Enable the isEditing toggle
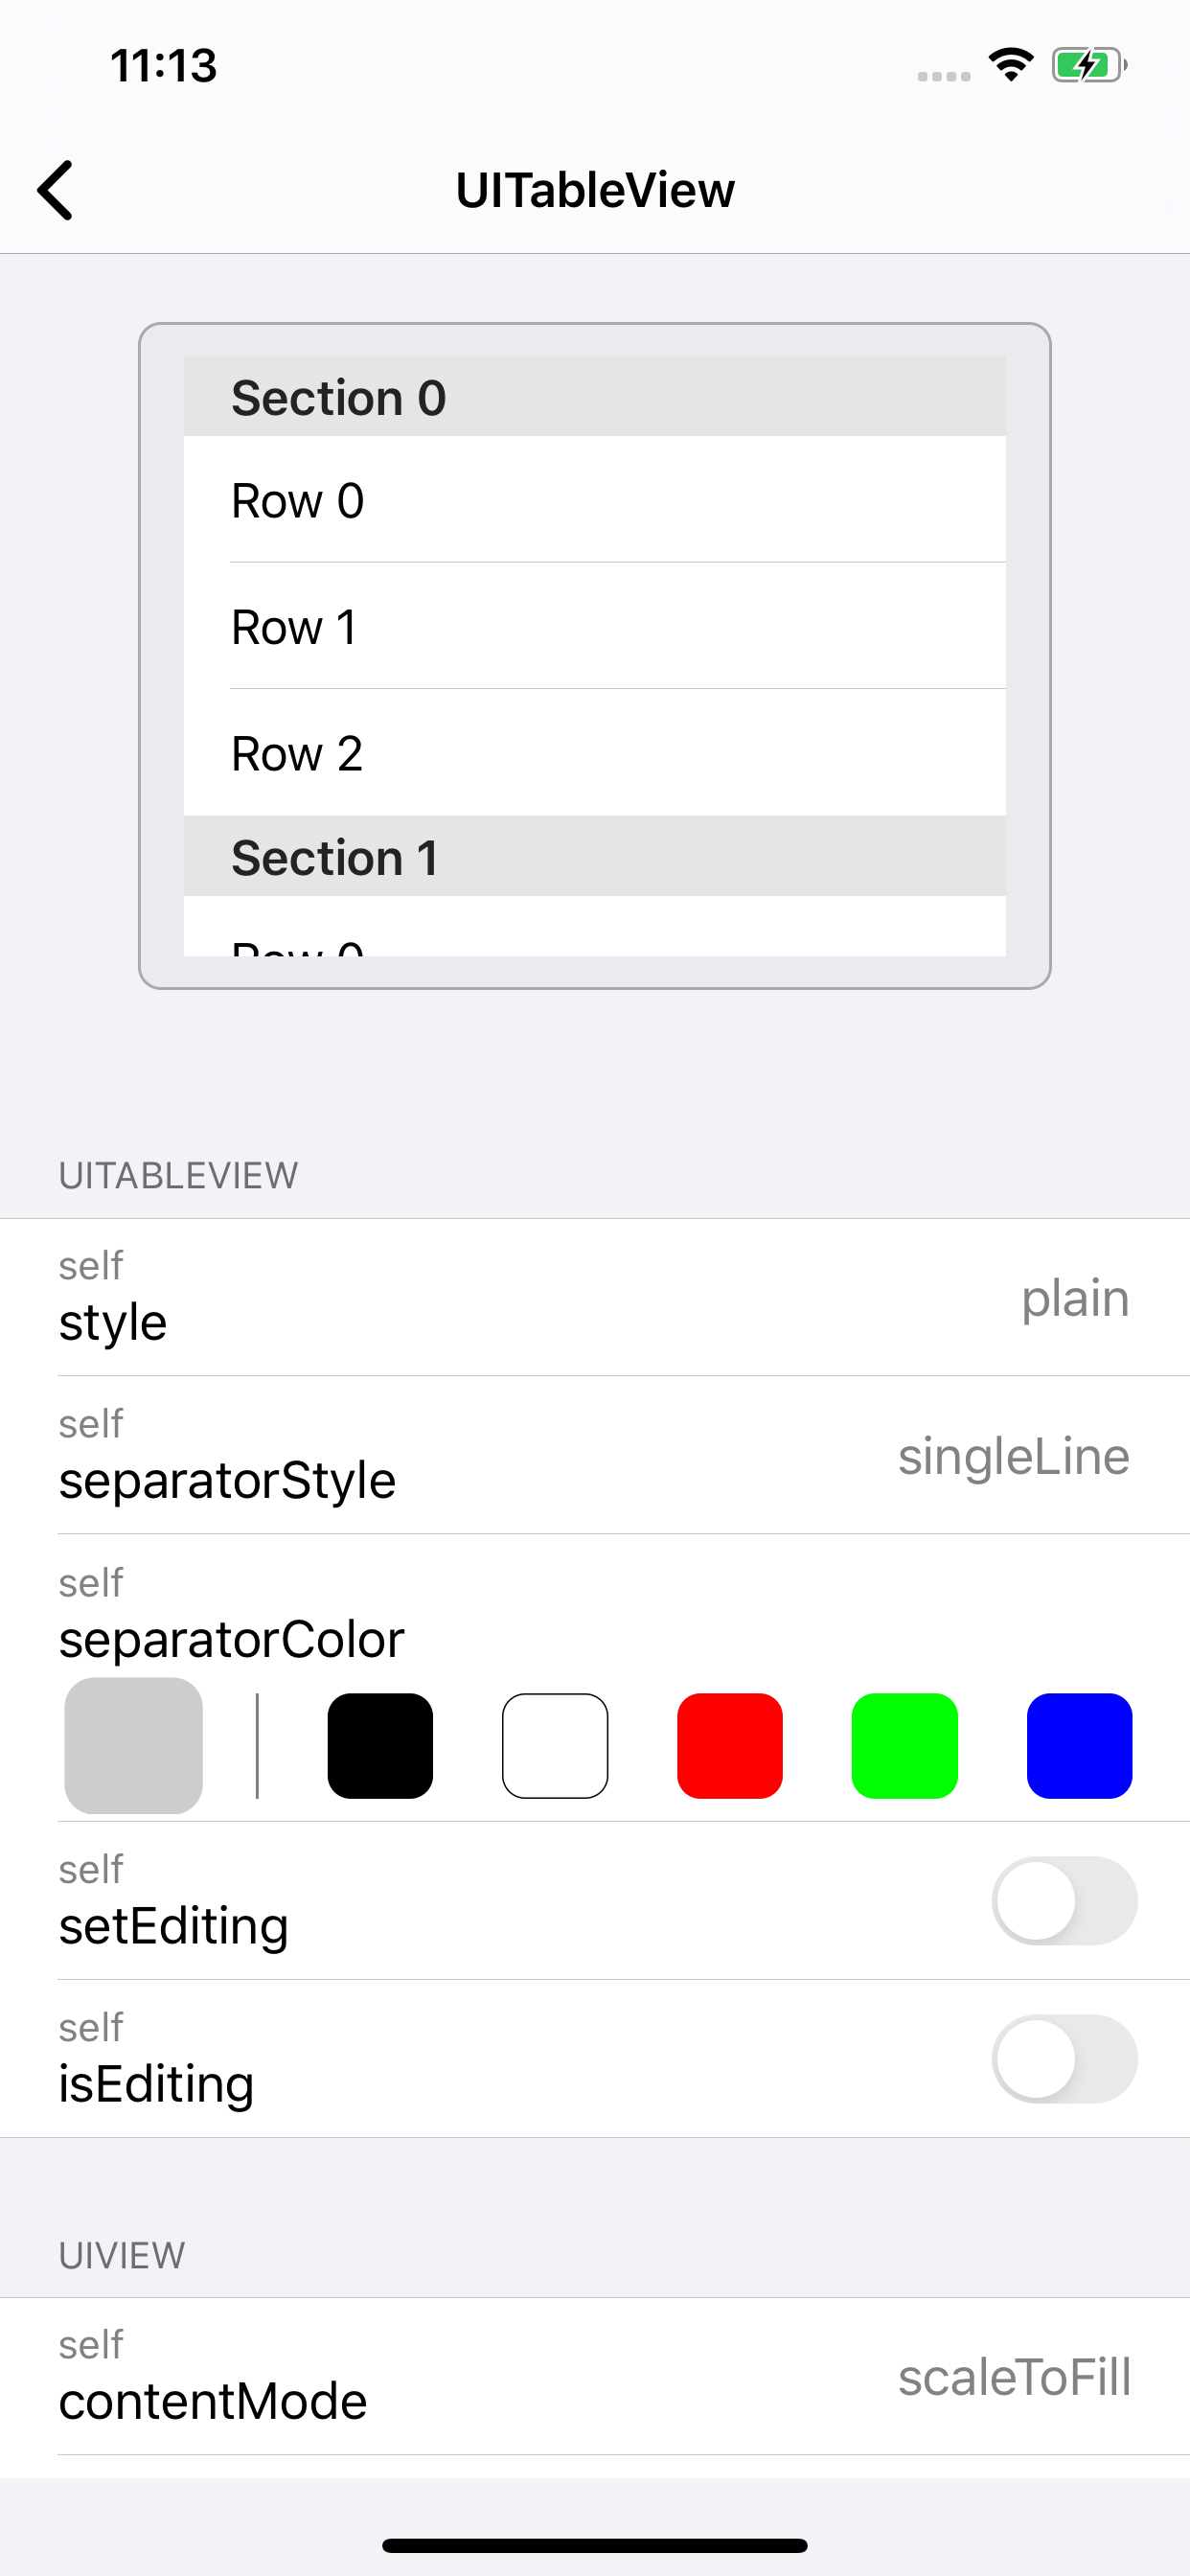This screenshot has width=1190, height=2576. [1064, 2060]
